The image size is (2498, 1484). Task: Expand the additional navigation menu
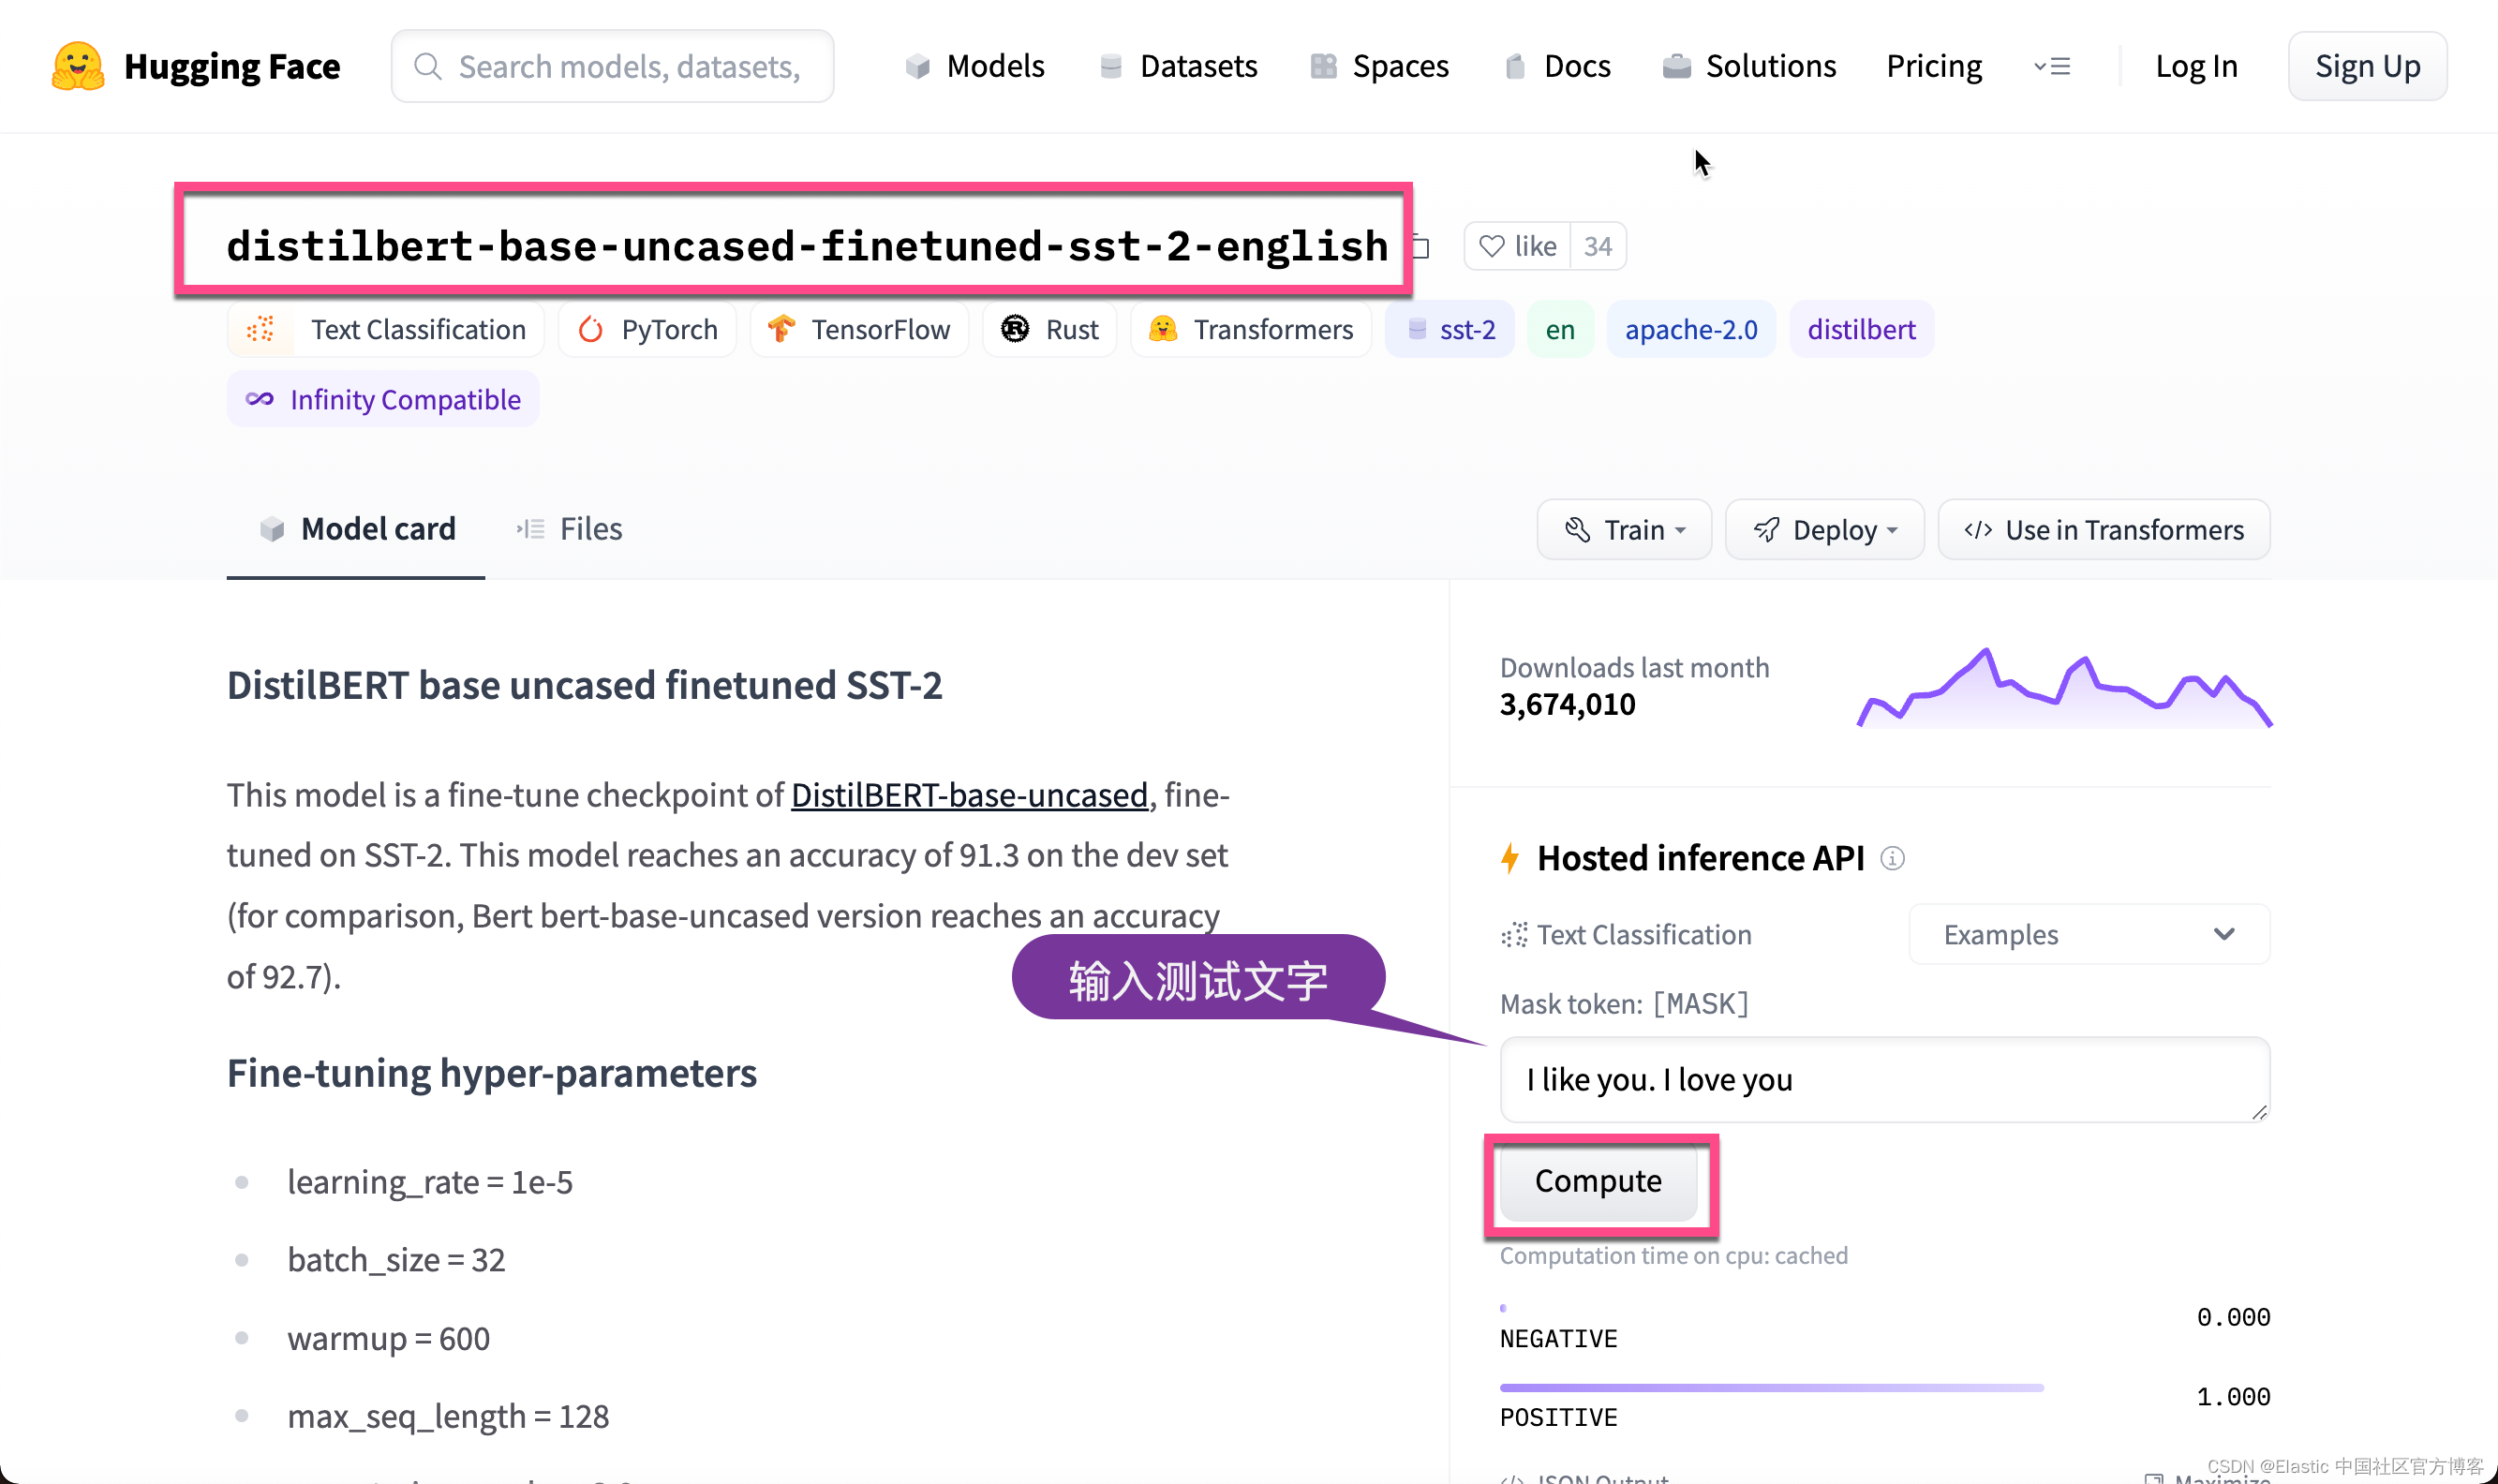tap(2052, 66)
